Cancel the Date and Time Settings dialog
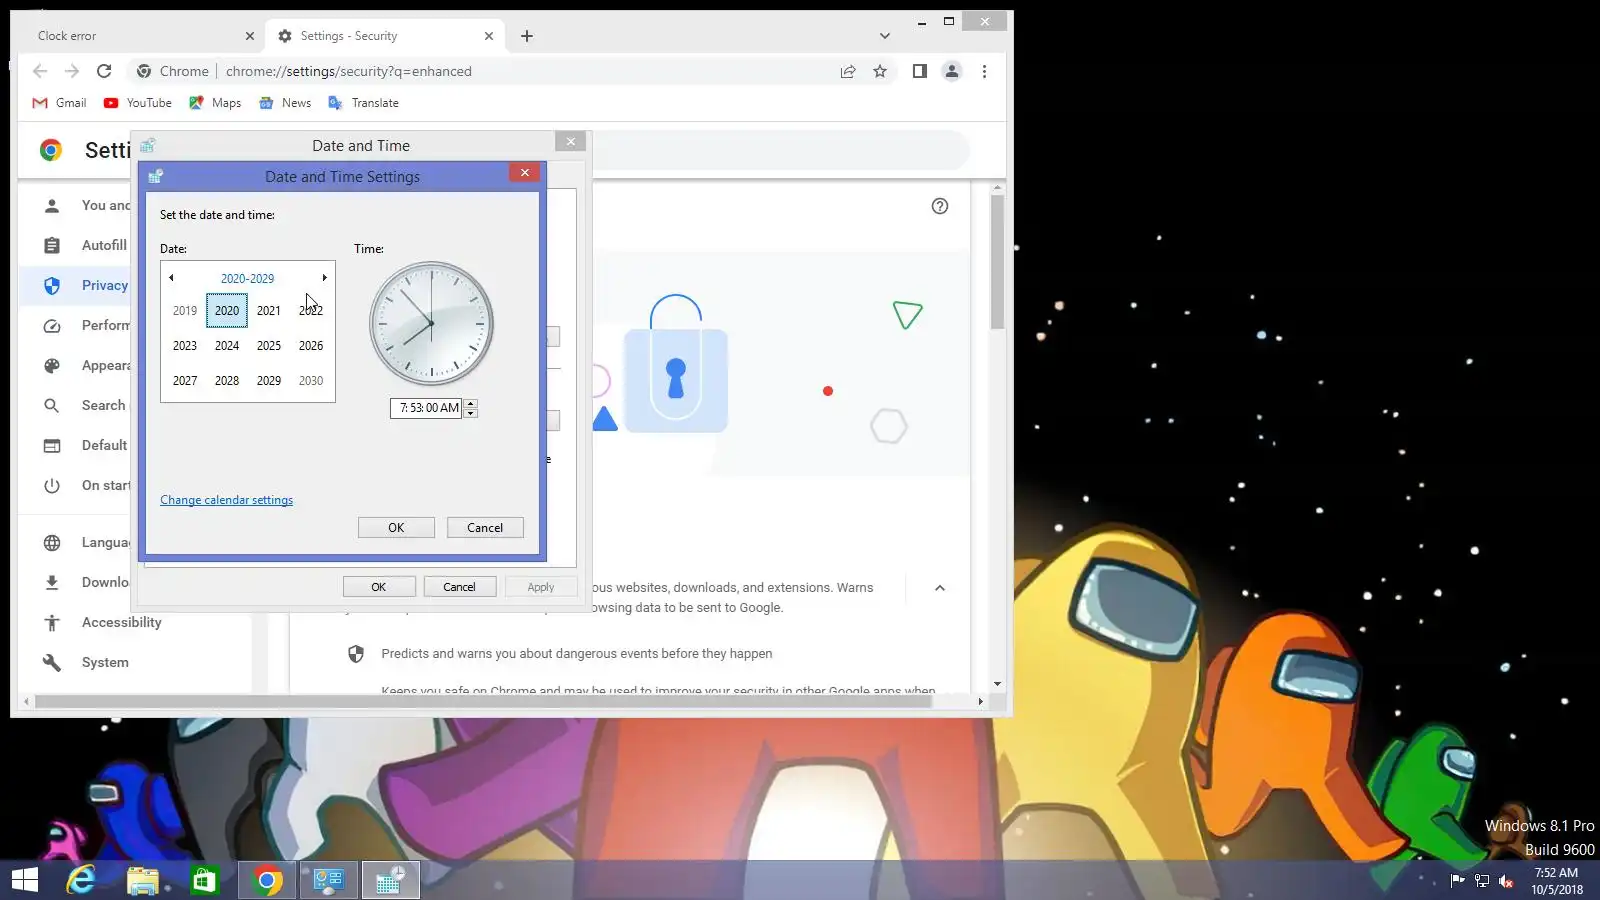The height and width of the screenshot is (900, 1600). tap(485, 528)
